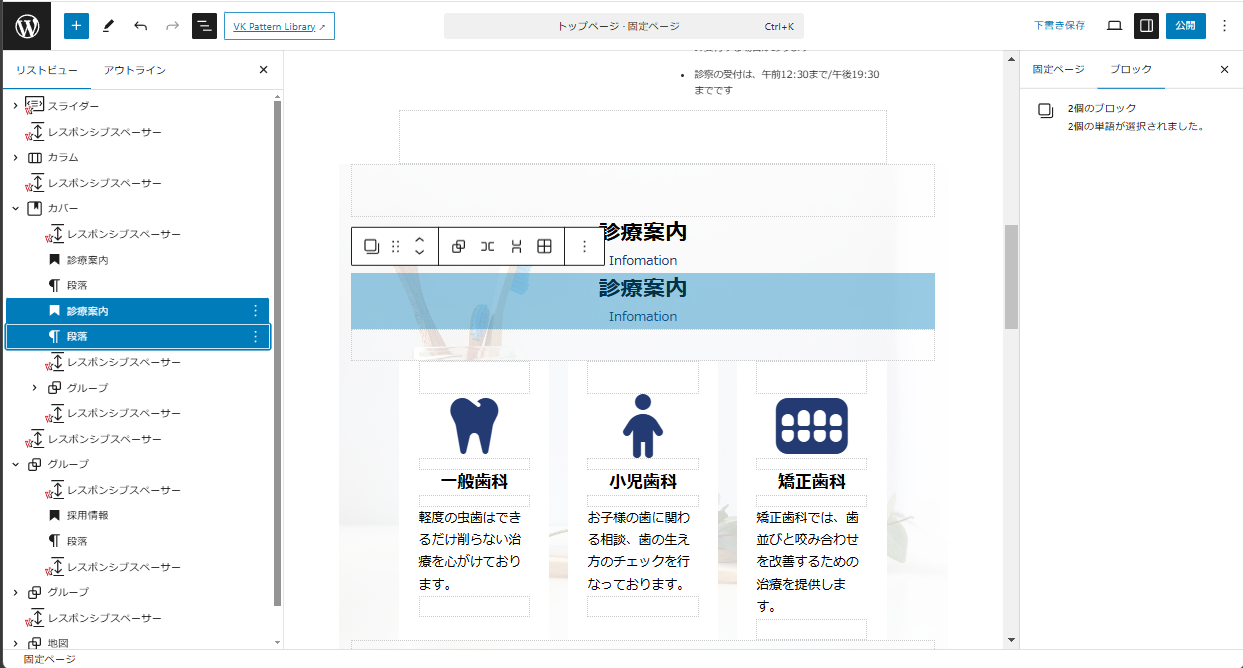Convert selected blocks to grid layout

coord(545,246)
